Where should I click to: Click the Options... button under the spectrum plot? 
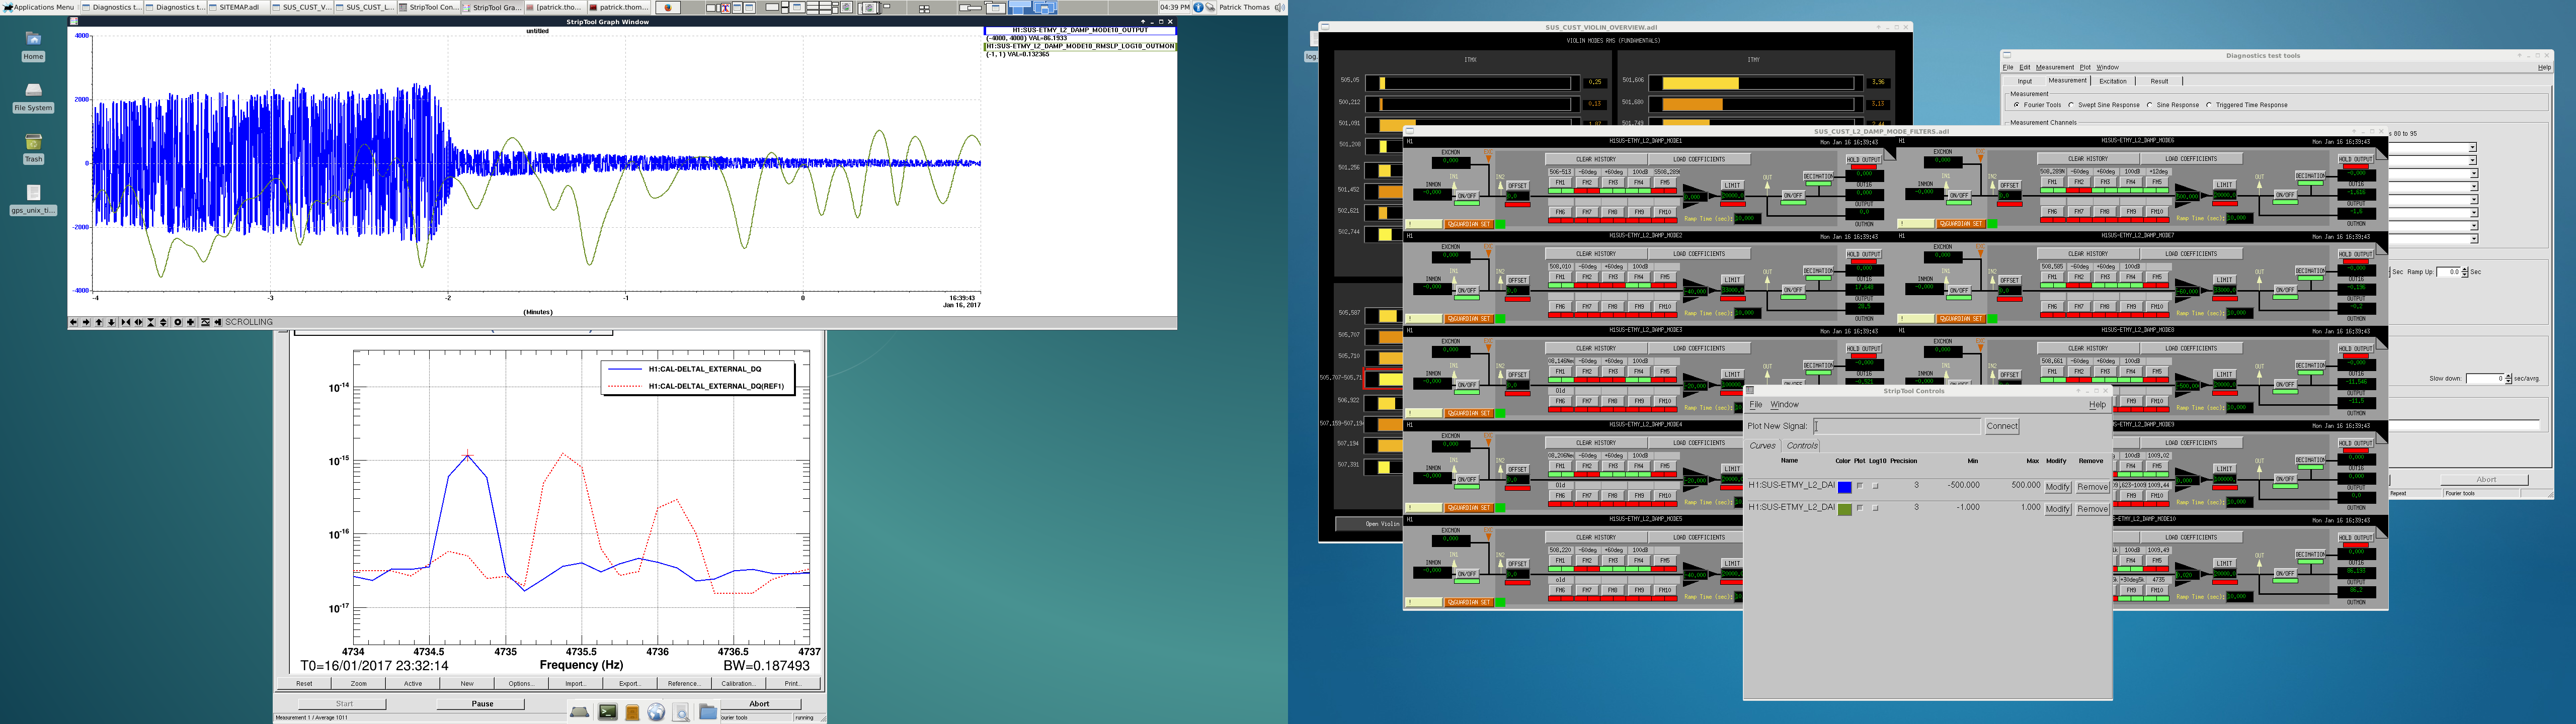(521, 684)
